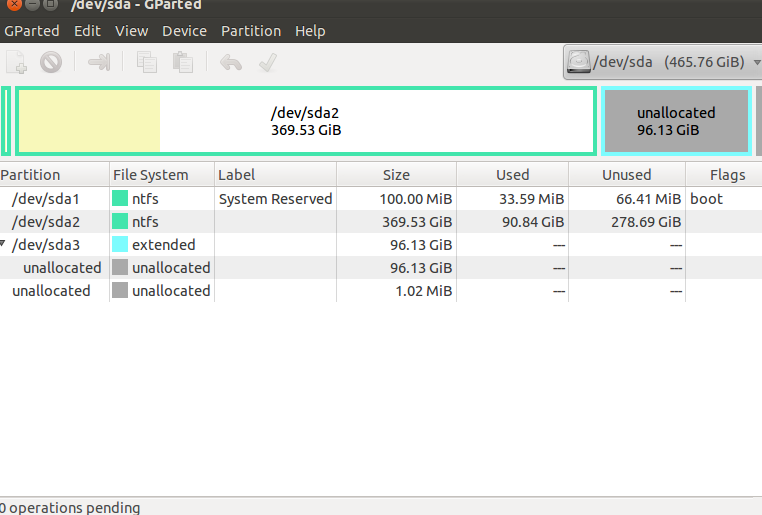This screenshot has width=762, height=515.
Task: Select the unallocated 96.13 GiB graphic block
Action: coord(676,121)
